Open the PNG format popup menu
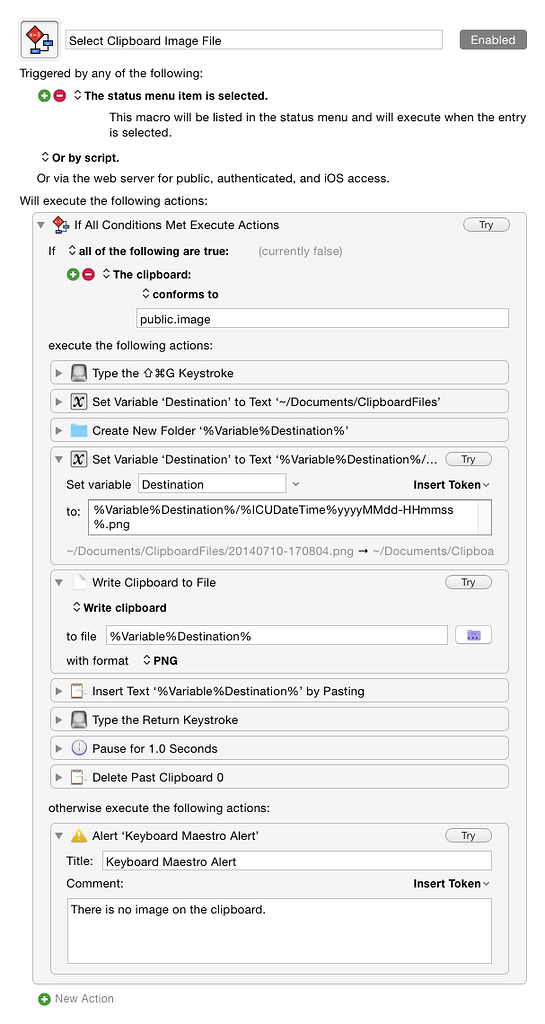The image size is (545, 1024). click(161, 661)
